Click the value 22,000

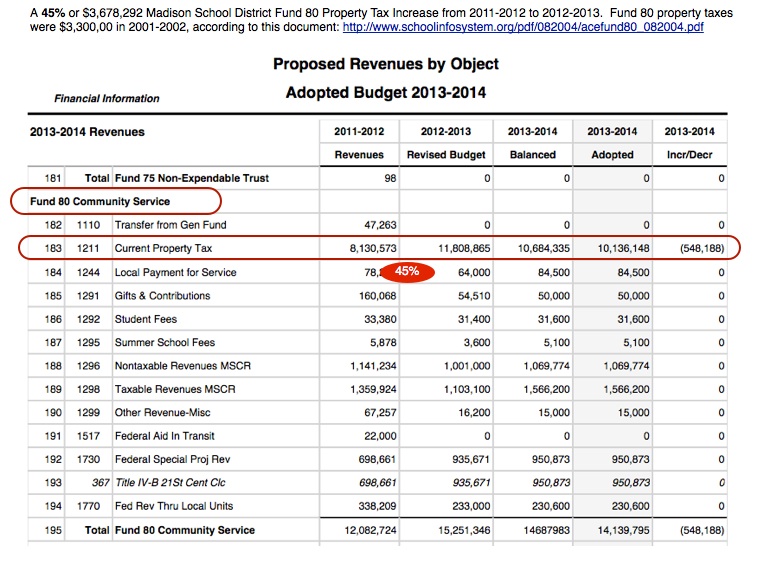380,436
